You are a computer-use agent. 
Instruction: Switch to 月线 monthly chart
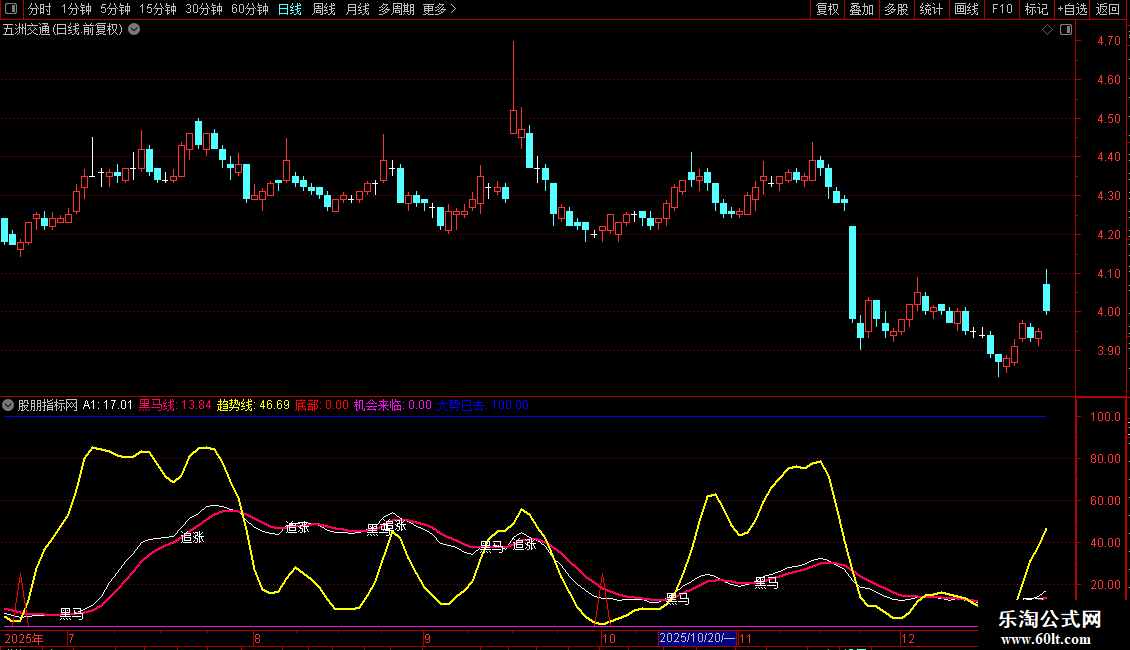[x=357, y=9]
